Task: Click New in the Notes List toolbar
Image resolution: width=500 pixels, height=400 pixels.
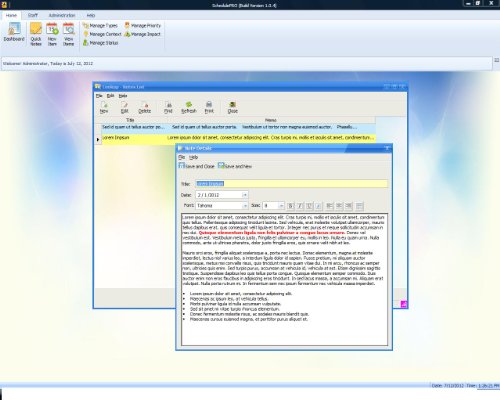Action: click(x=104, y=108)
